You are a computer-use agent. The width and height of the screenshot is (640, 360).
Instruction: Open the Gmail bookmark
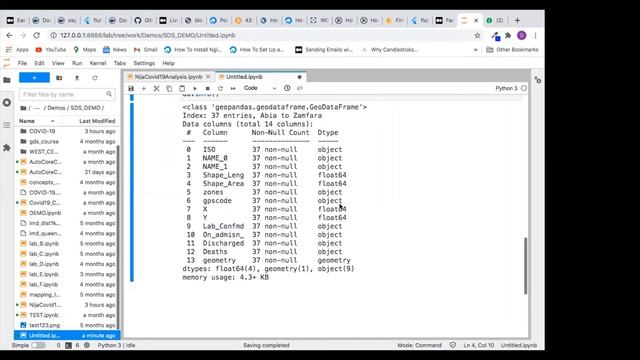[146, 50]
